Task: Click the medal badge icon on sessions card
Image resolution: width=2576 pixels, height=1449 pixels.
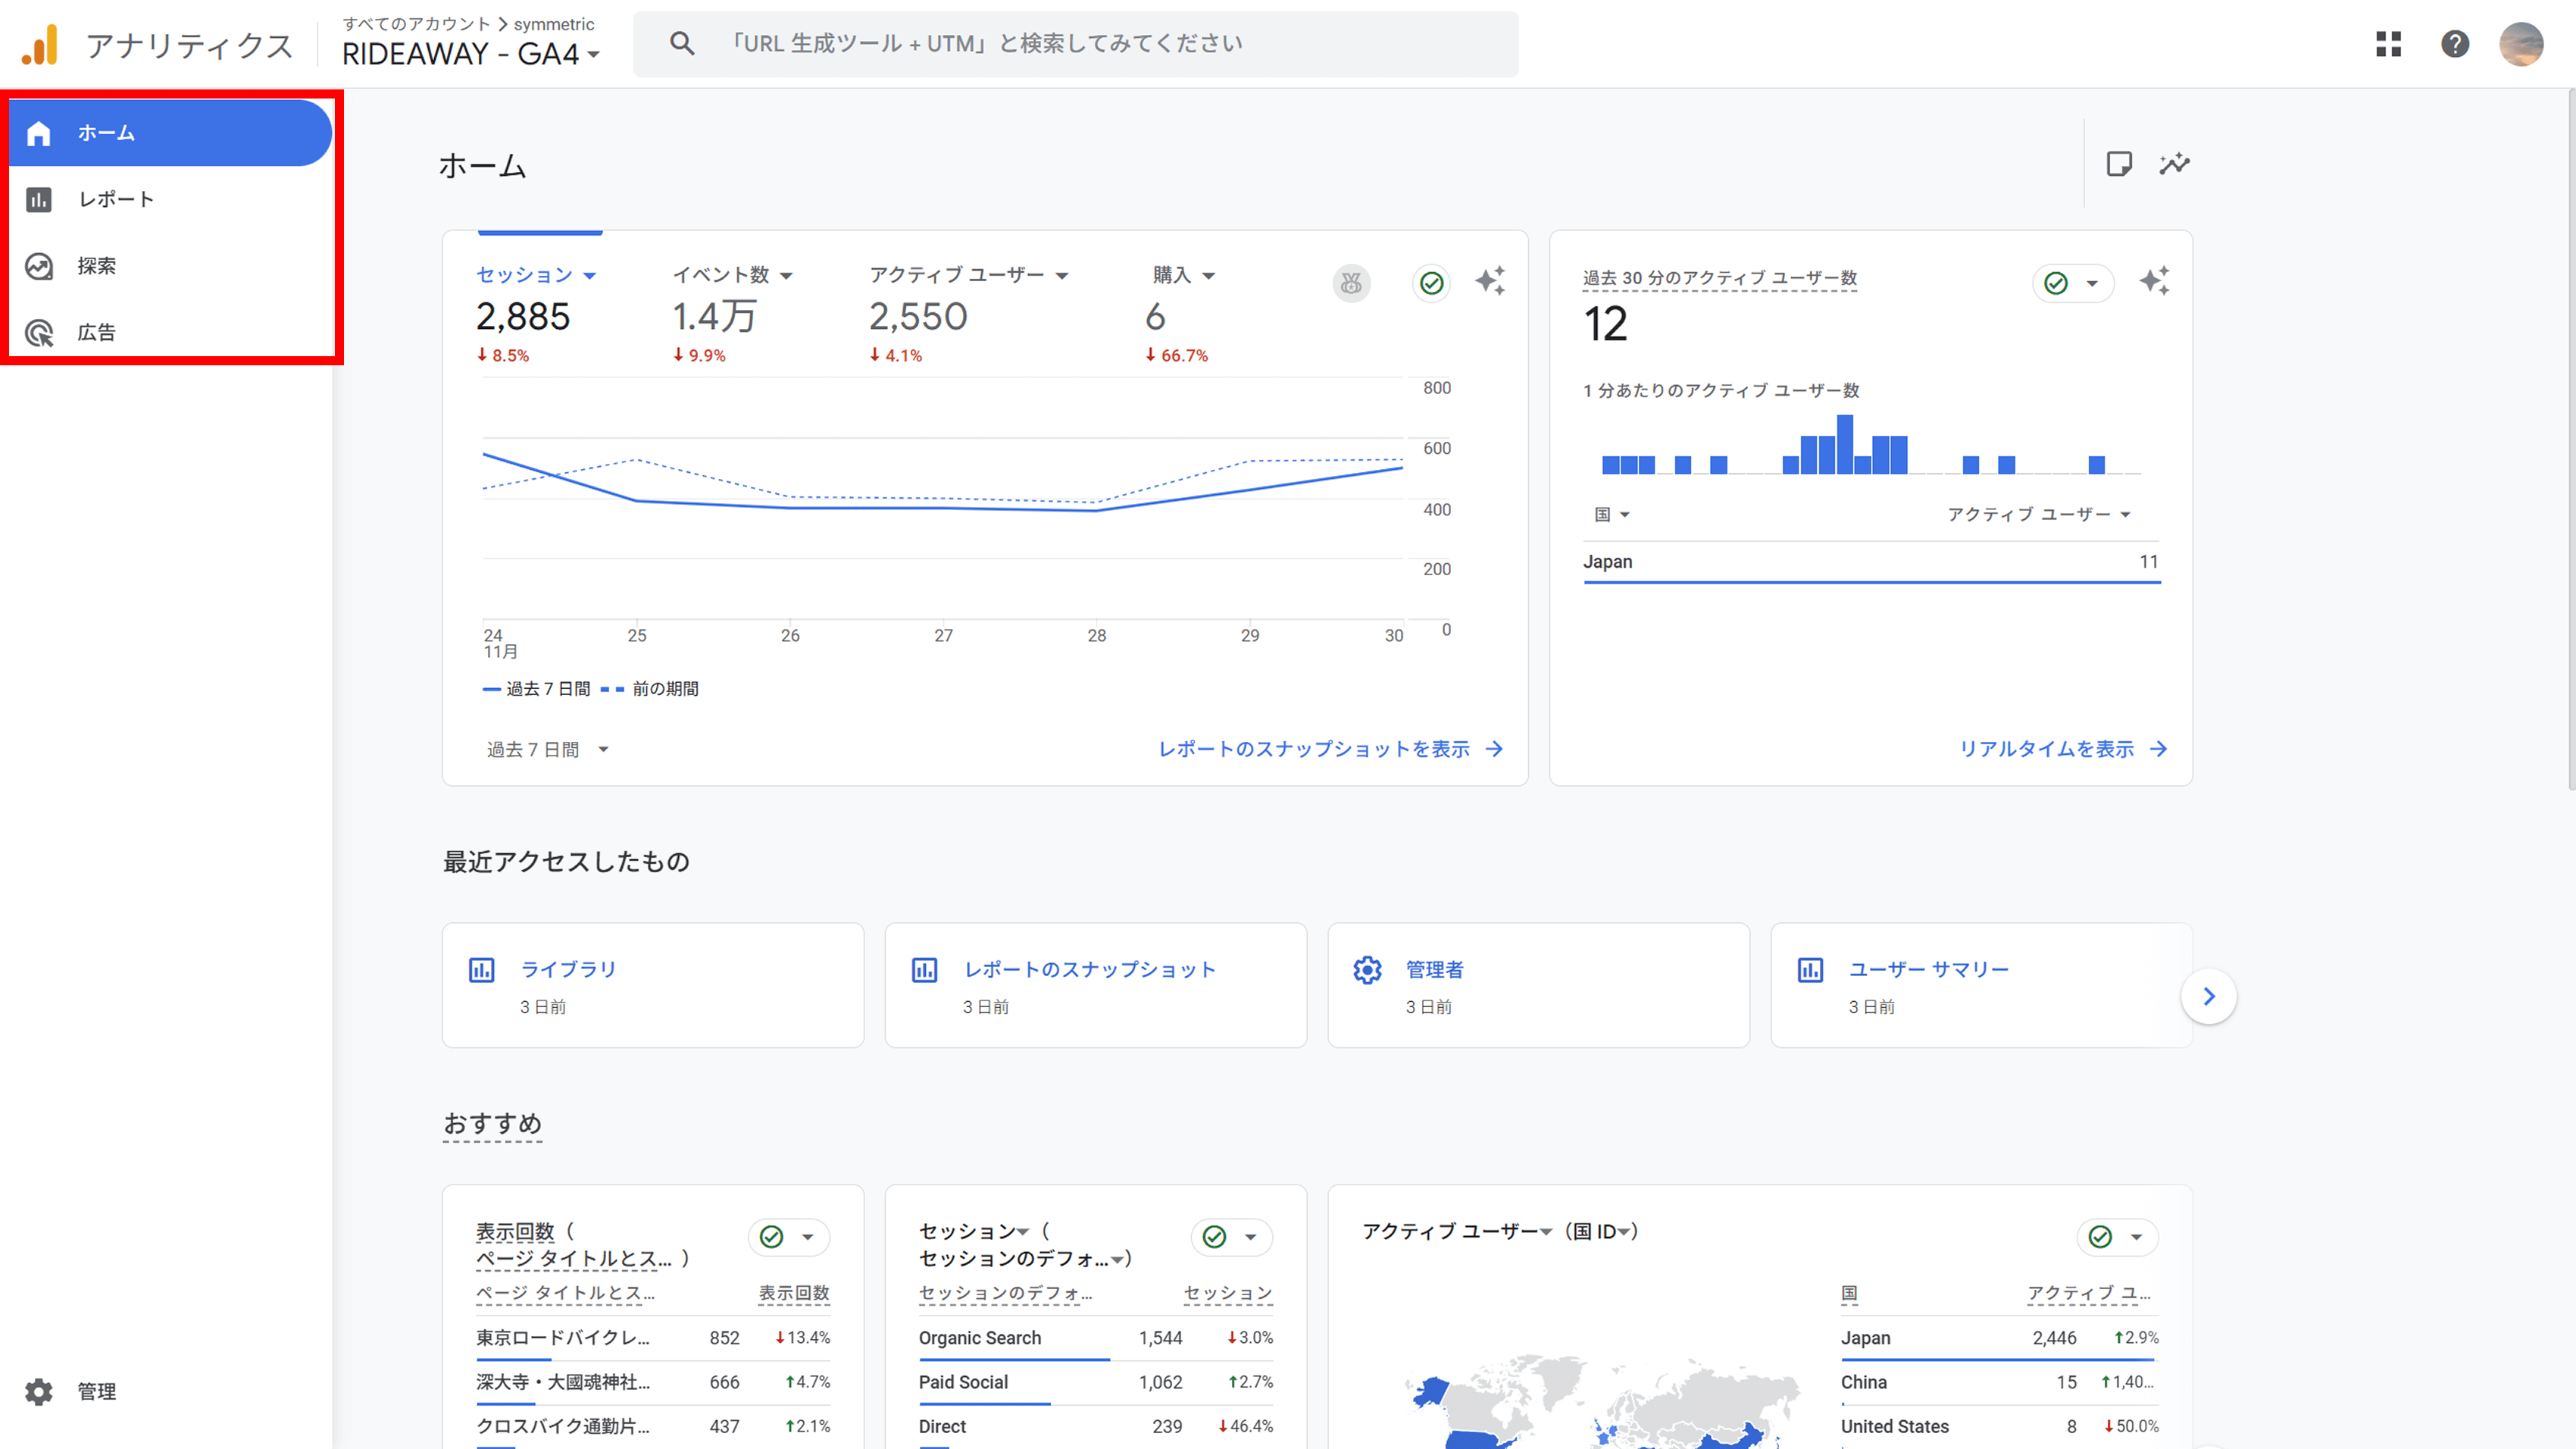Action: [x=1351, y=284]
